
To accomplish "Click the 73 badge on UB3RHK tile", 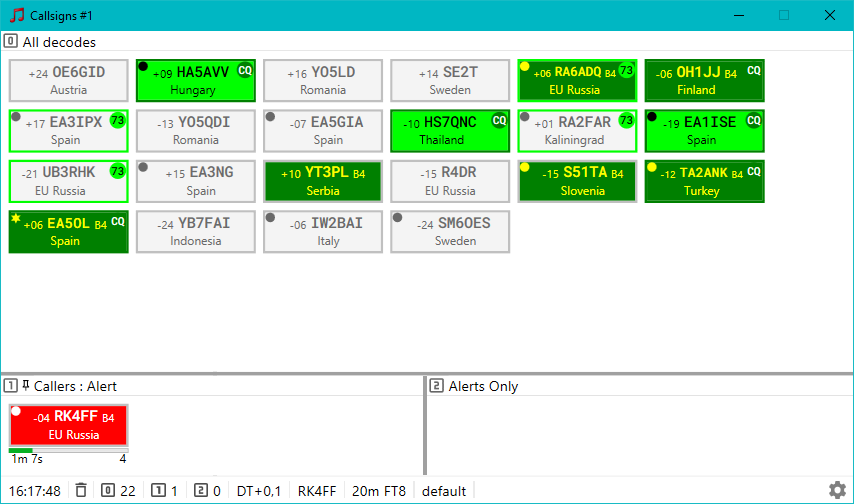I will tap(118, 170).
